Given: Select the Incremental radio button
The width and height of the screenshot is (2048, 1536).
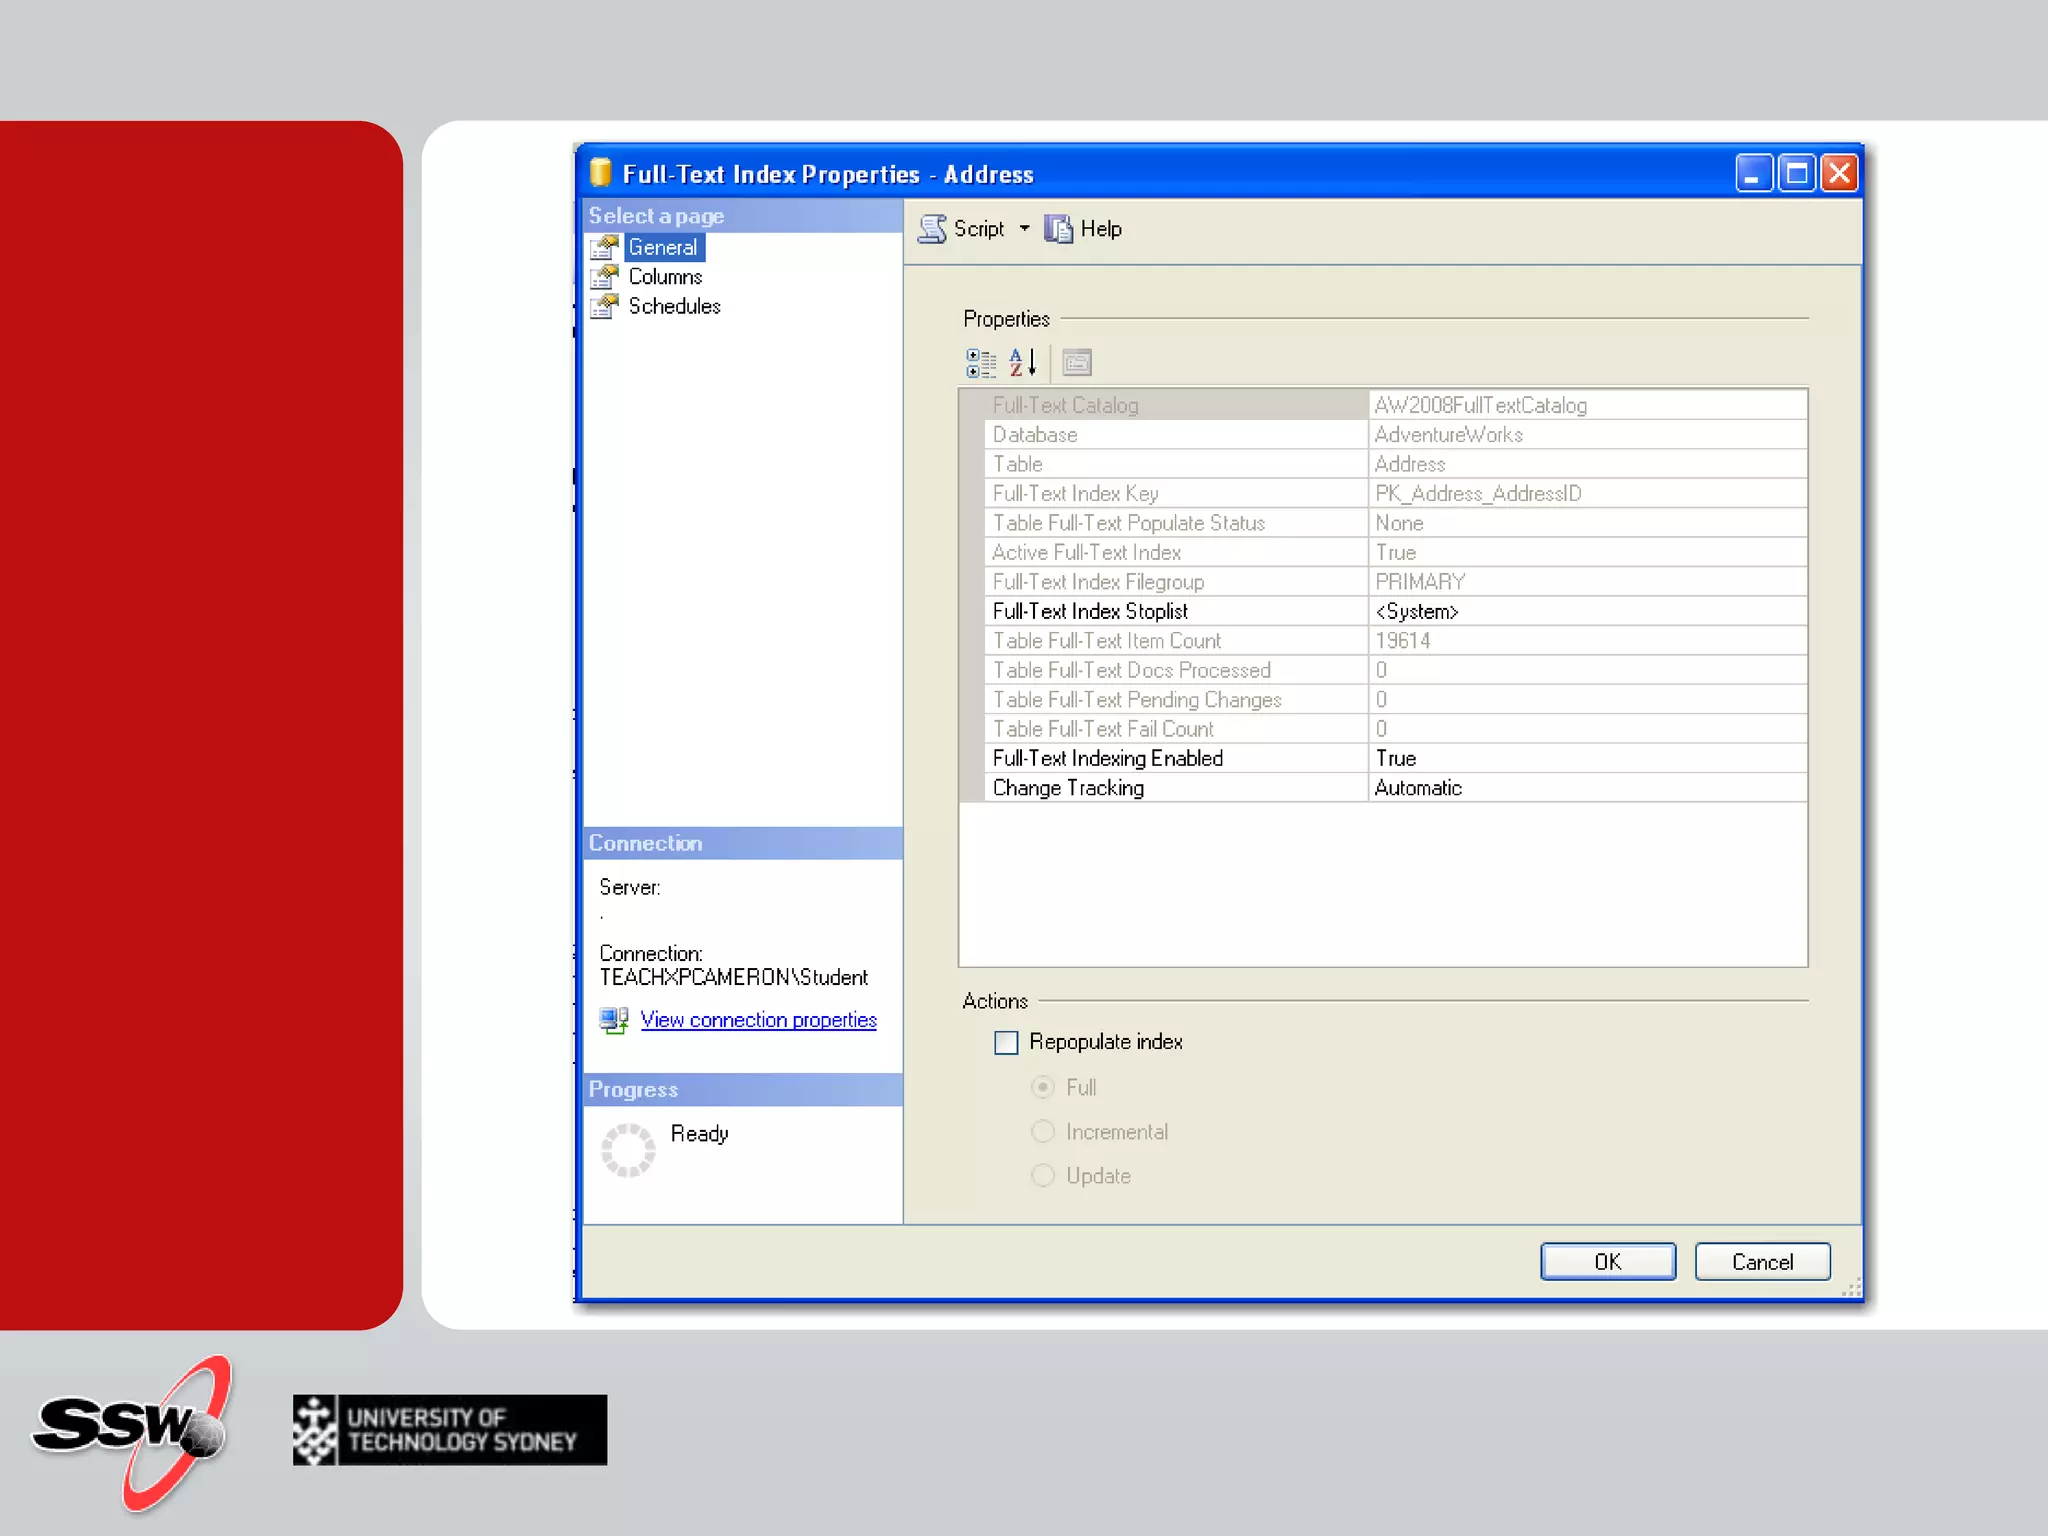Looking at the screenshot, I should click(x=1043, y=1132).
